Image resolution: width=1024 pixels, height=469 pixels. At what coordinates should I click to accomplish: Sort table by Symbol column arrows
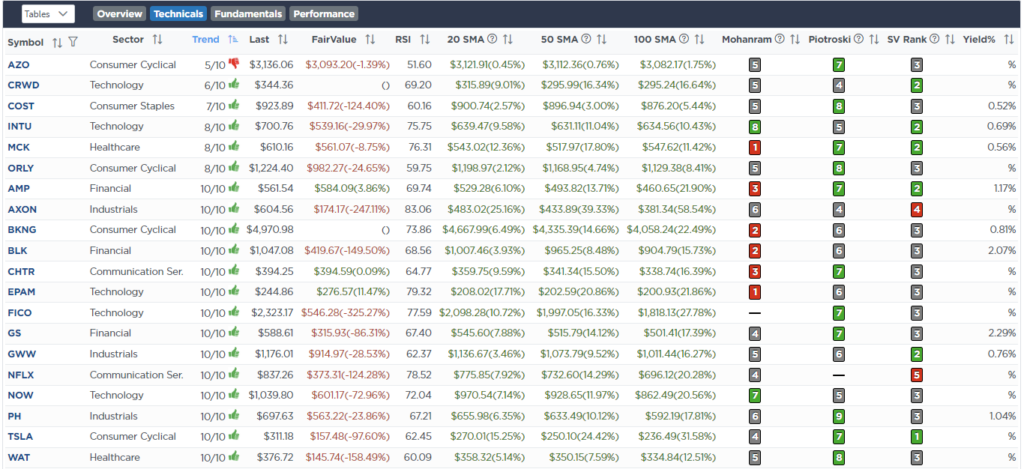pyautogui.click(x=57, y=41)
